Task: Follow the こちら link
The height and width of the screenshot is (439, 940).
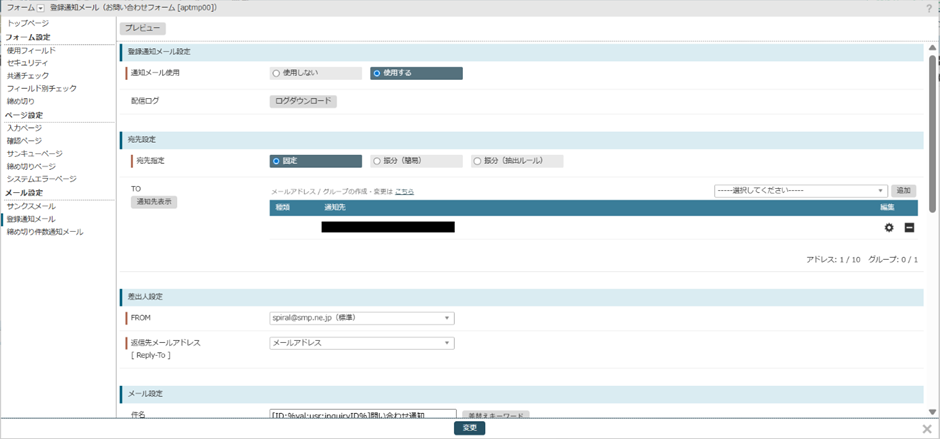Action: pyautogui.click(x=404, y=191)
